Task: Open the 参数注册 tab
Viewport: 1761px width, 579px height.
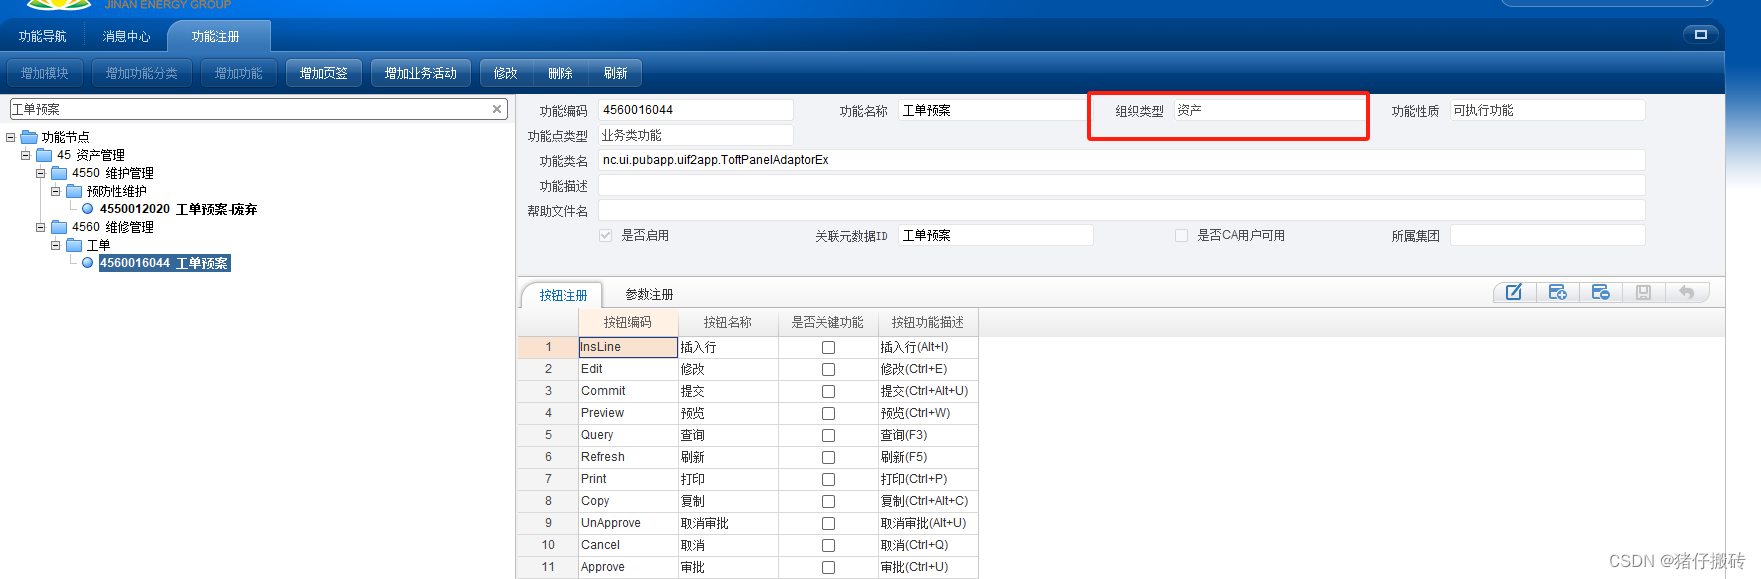Action: [x=649, y=294]
